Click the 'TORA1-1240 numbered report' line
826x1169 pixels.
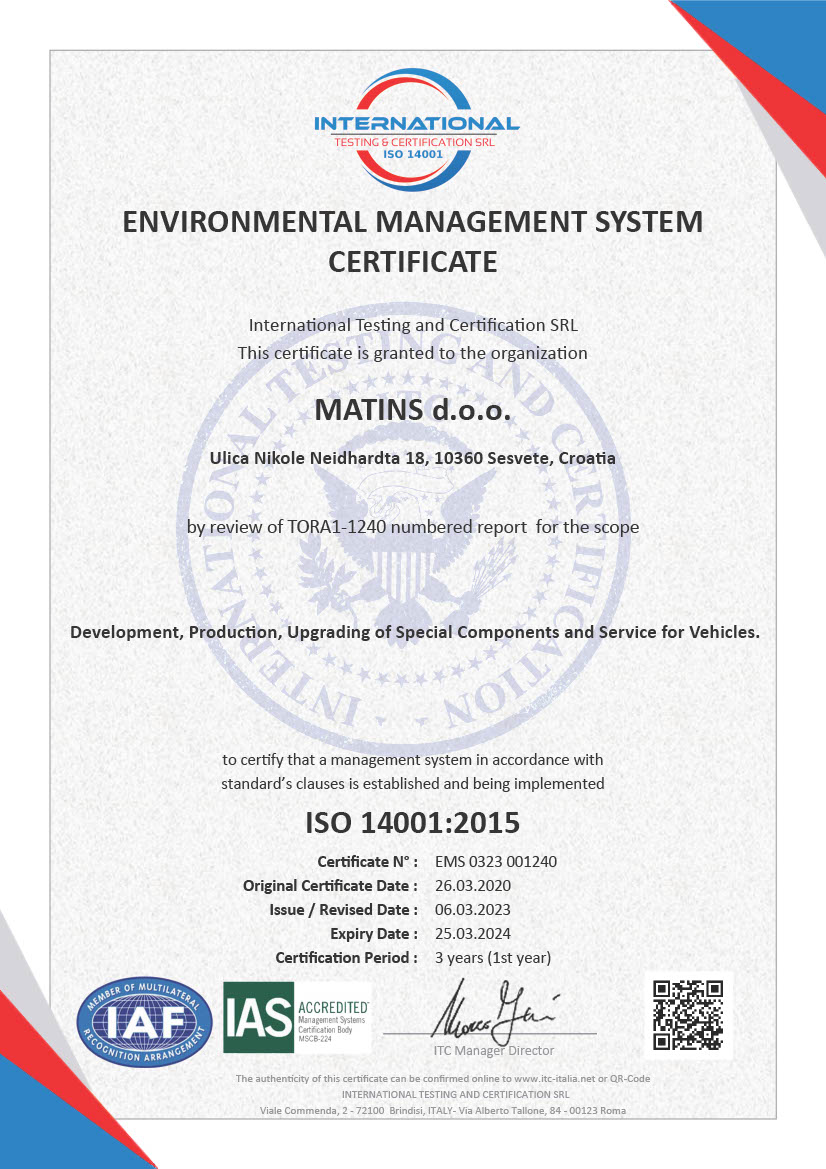pos(412,527)
